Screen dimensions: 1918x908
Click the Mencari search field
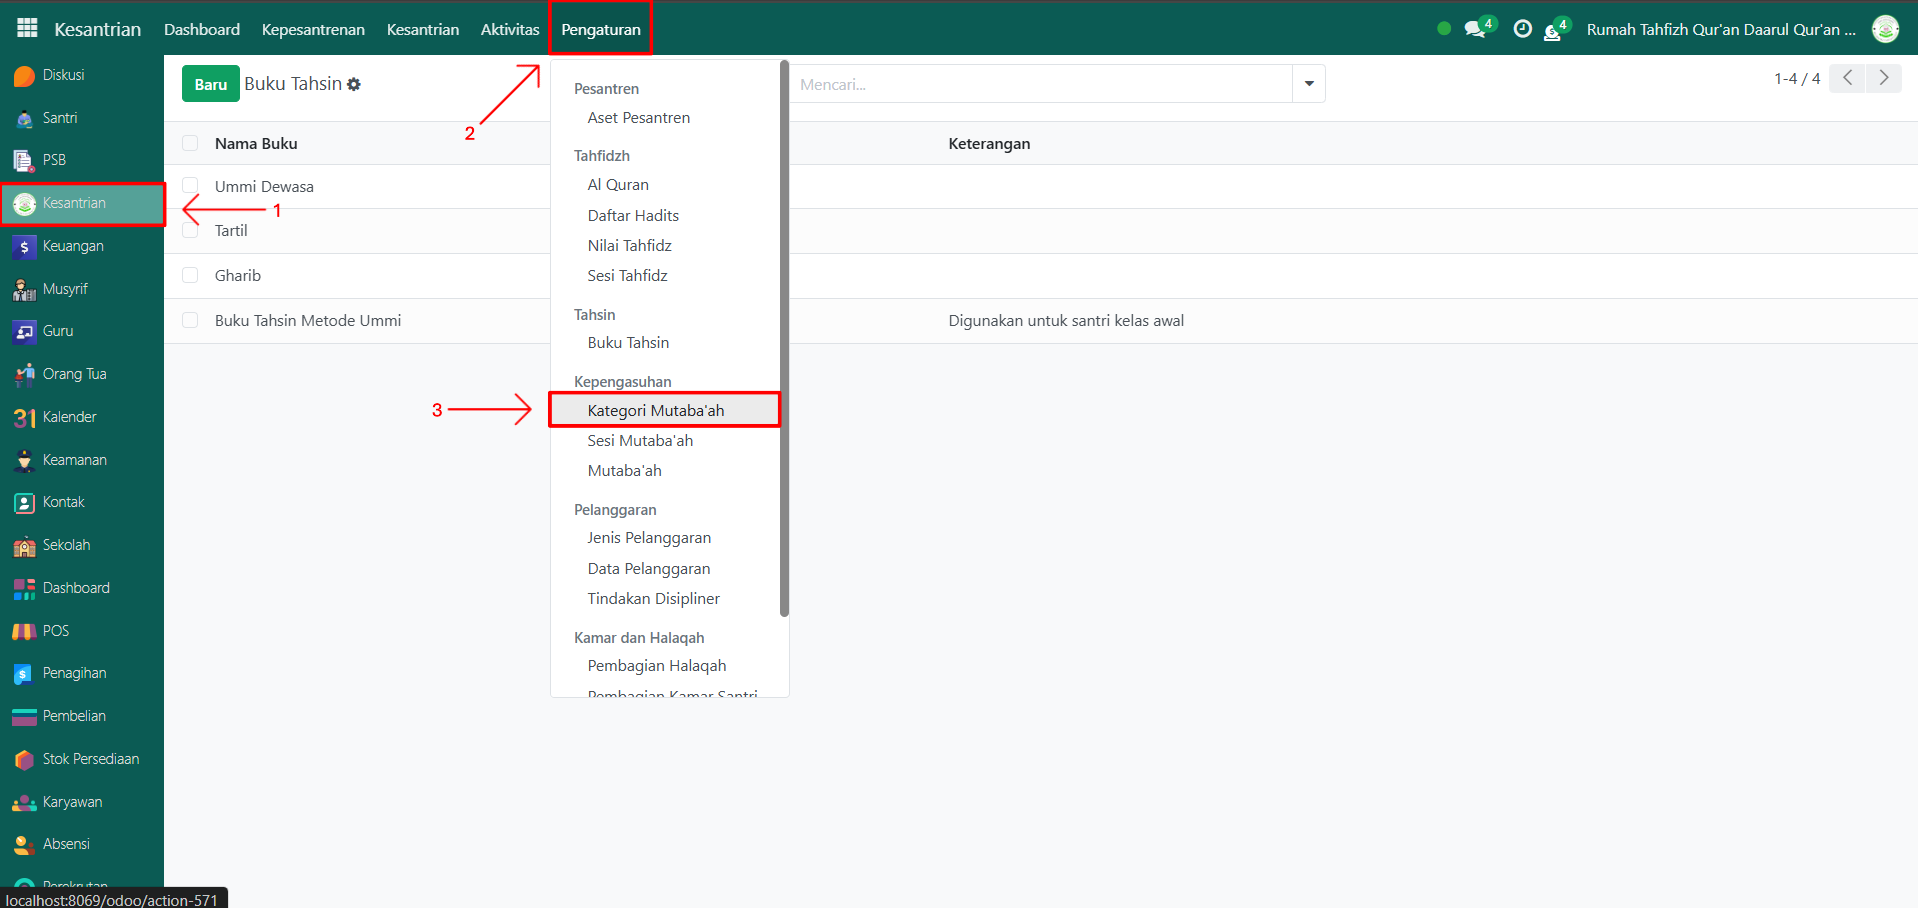[x=1040, y=84]
